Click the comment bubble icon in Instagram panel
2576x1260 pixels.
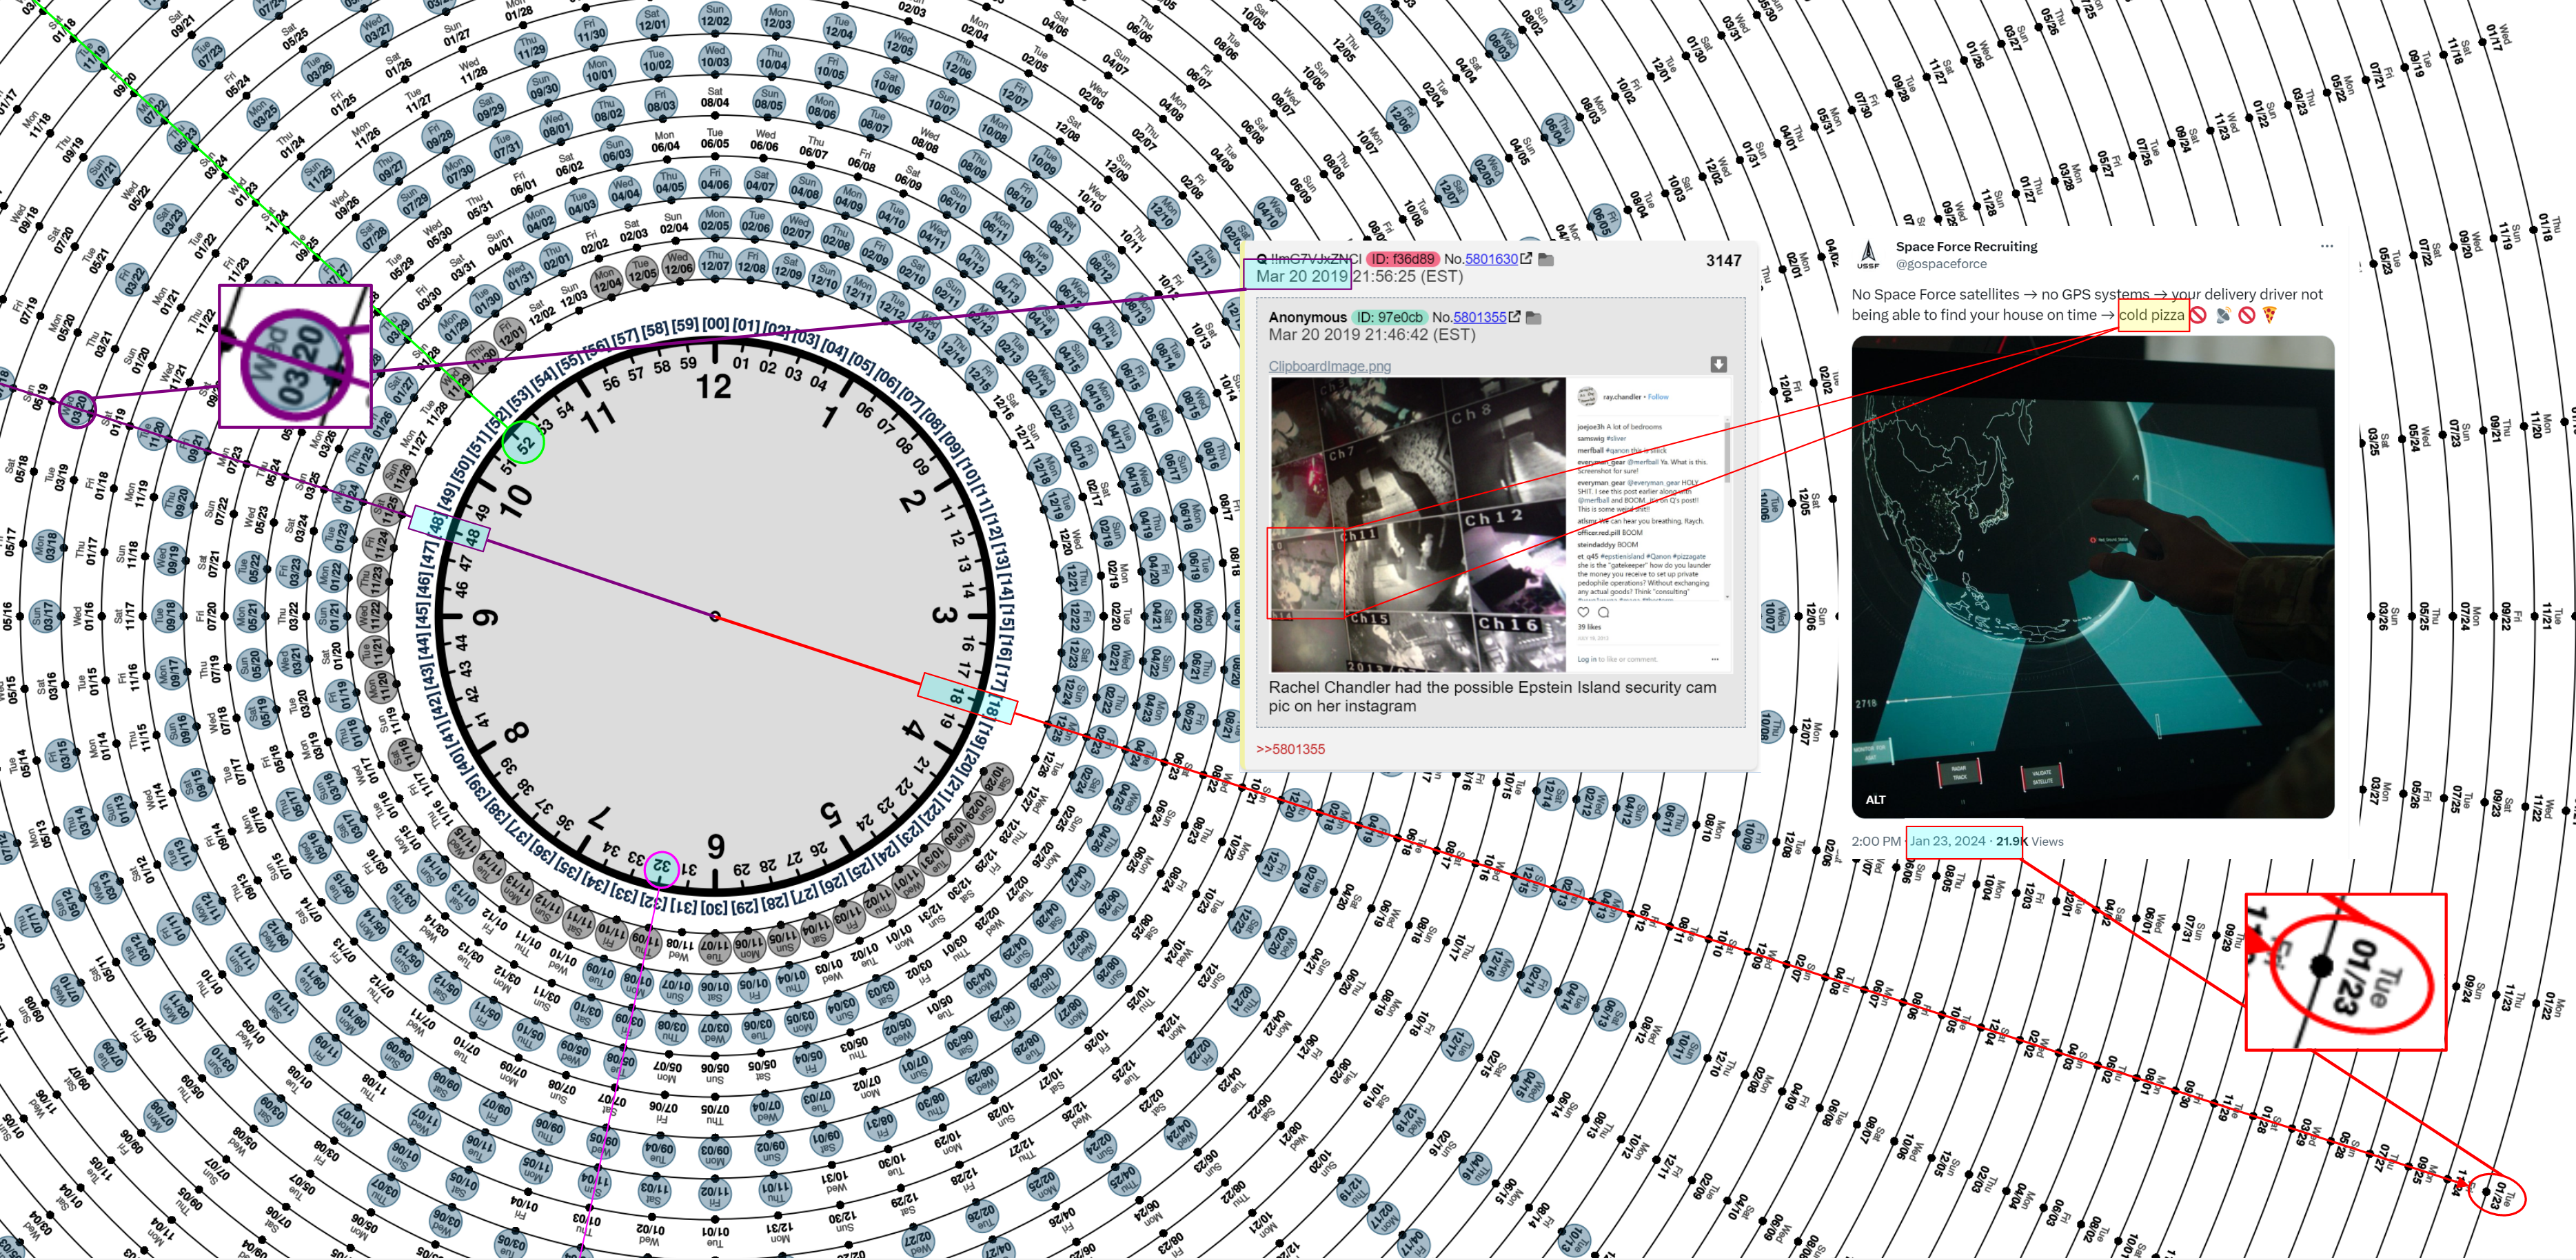1603,612
